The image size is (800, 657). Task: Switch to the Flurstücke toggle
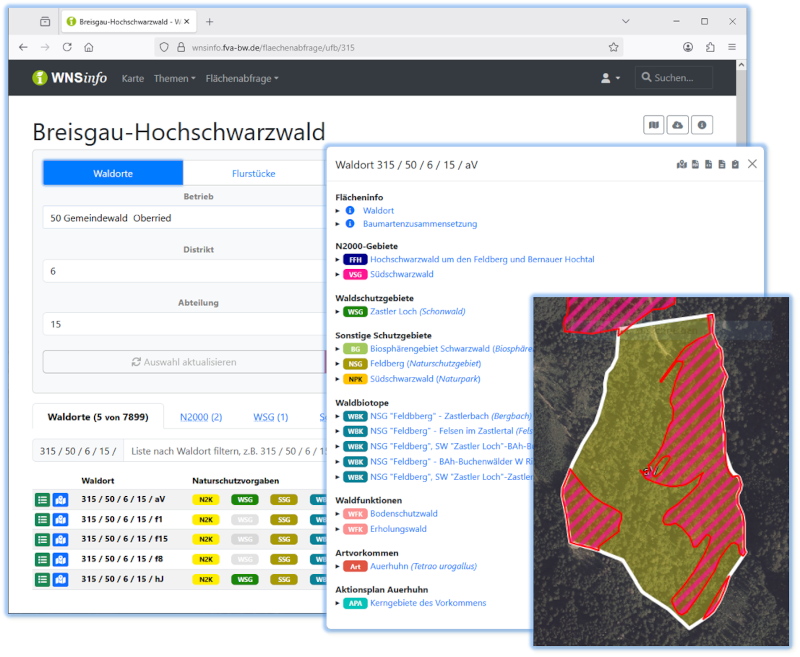(253, 173)
